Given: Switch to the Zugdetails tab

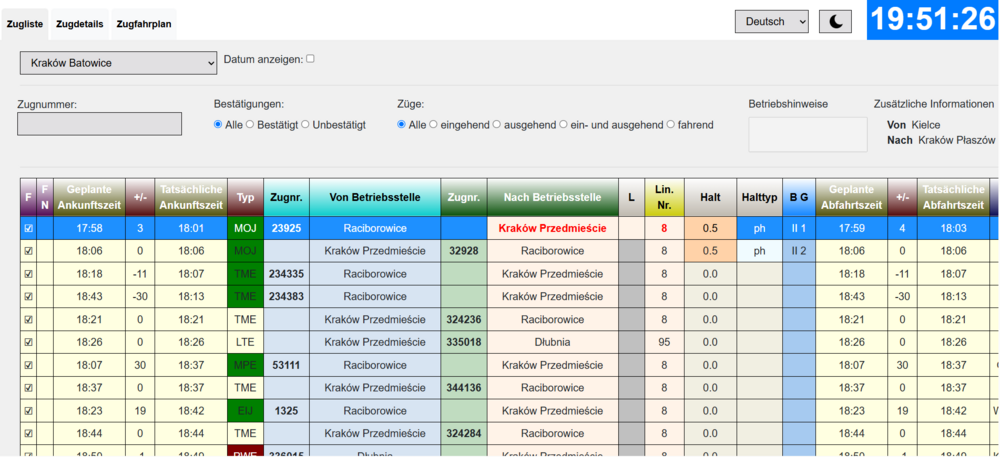Looking at the screenshot, I should click(x=80, y=23).
